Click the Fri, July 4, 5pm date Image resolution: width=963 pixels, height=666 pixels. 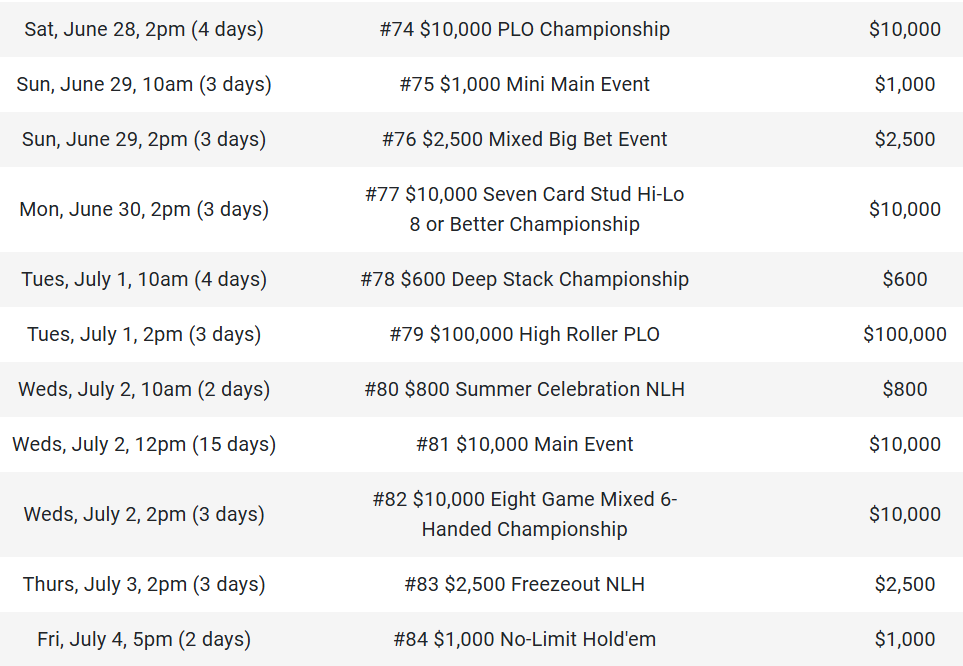[144, 639]
